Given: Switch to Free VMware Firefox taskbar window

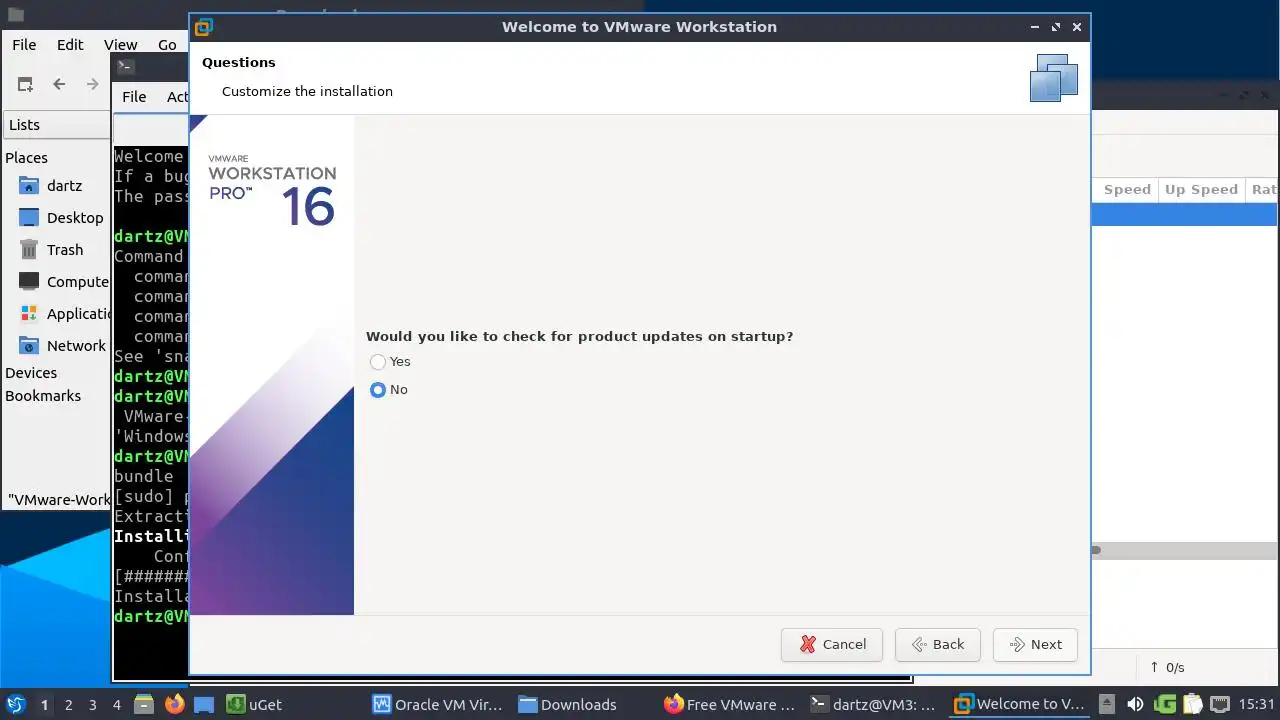Looking at the screenshot, I should pyautogui.click(x=730, y=704).
